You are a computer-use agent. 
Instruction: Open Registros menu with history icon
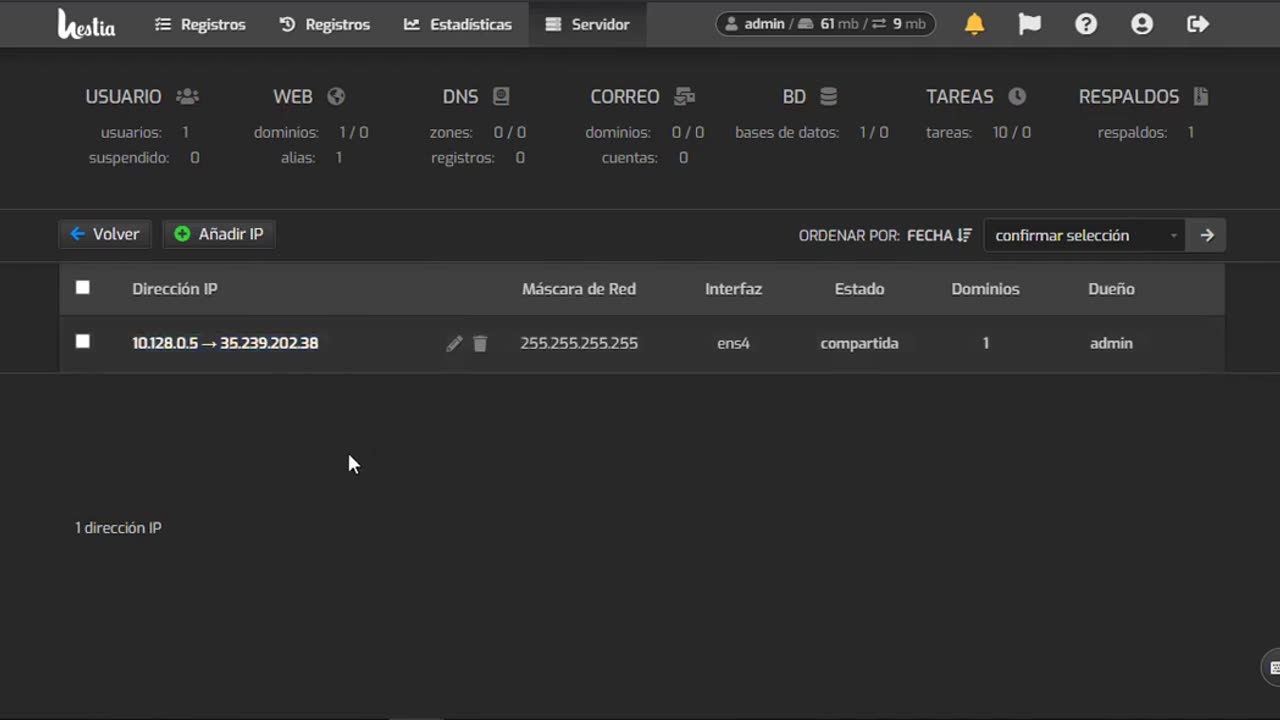click(x=324, y=24)
